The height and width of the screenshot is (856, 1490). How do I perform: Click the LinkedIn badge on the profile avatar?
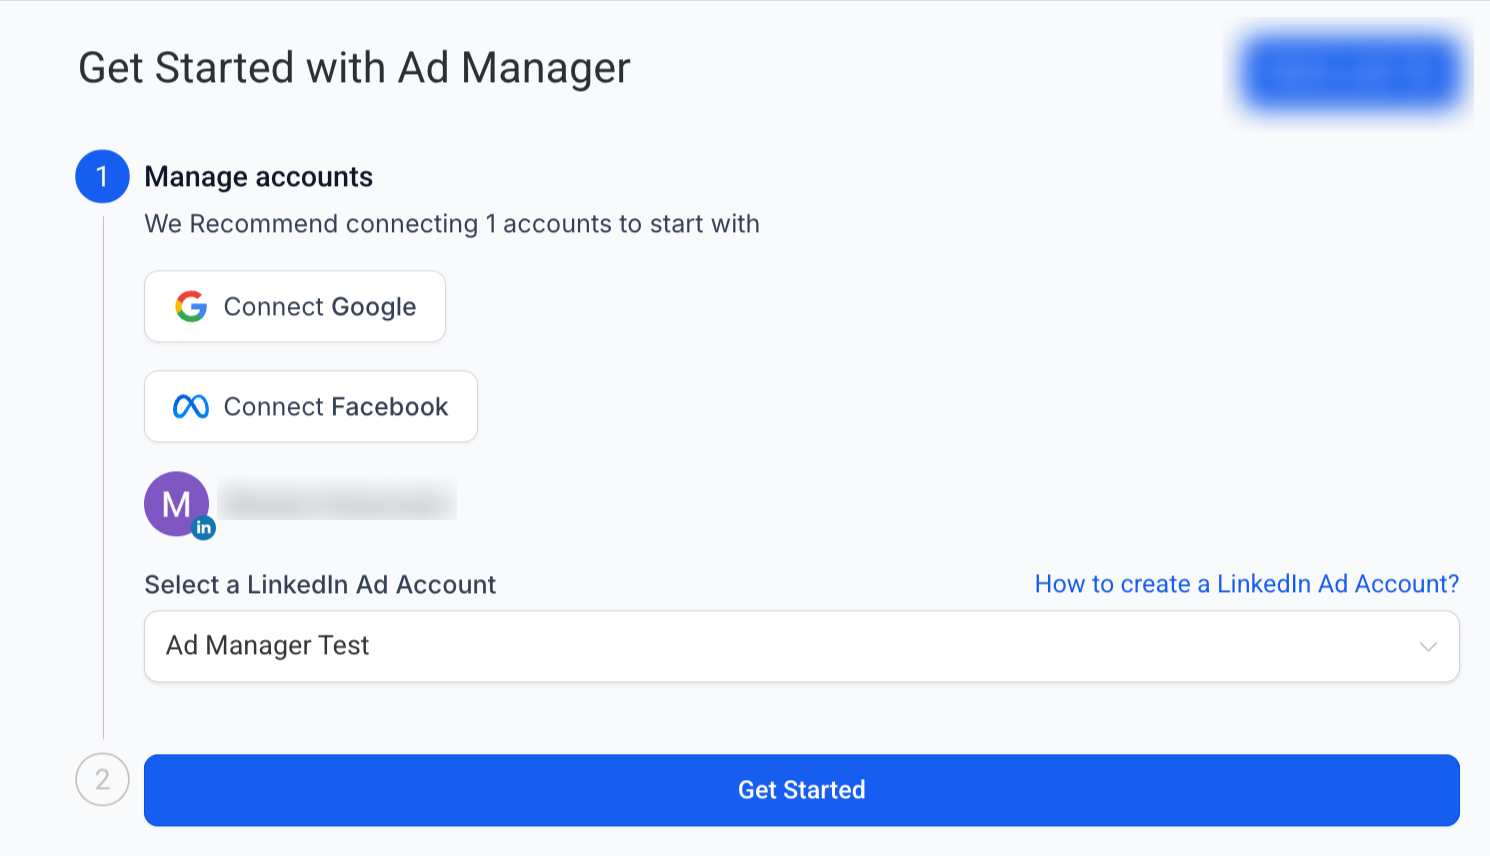[203, 526]
